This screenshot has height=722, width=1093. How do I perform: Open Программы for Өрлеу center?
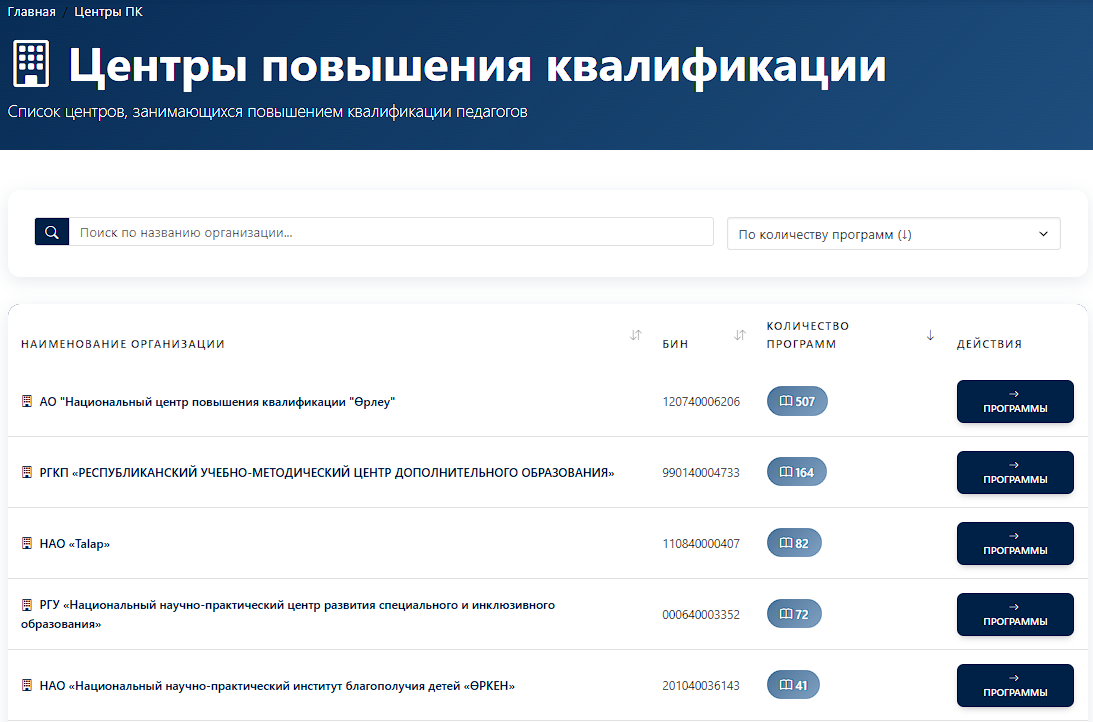(1015, 401)
